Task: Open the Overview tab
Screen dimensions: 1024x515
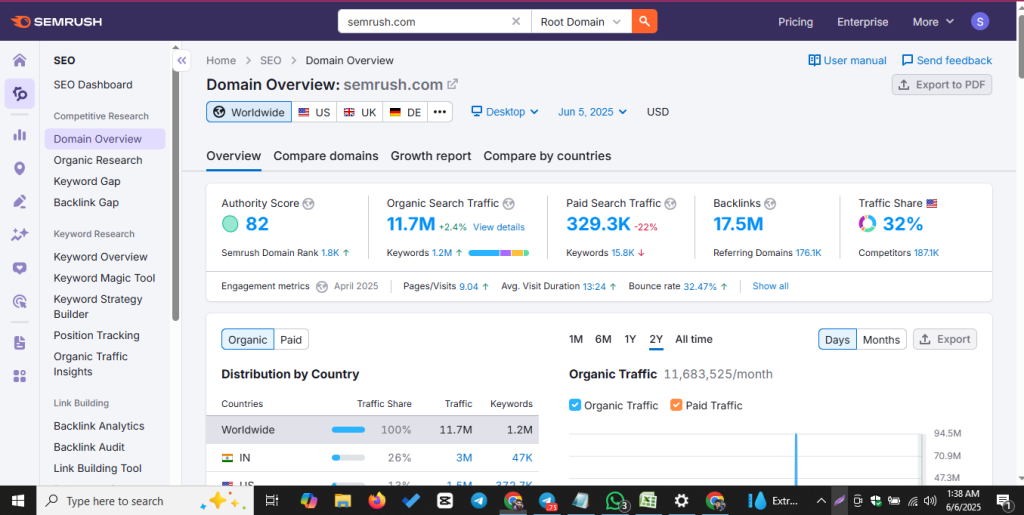Action: coord(234,156)
